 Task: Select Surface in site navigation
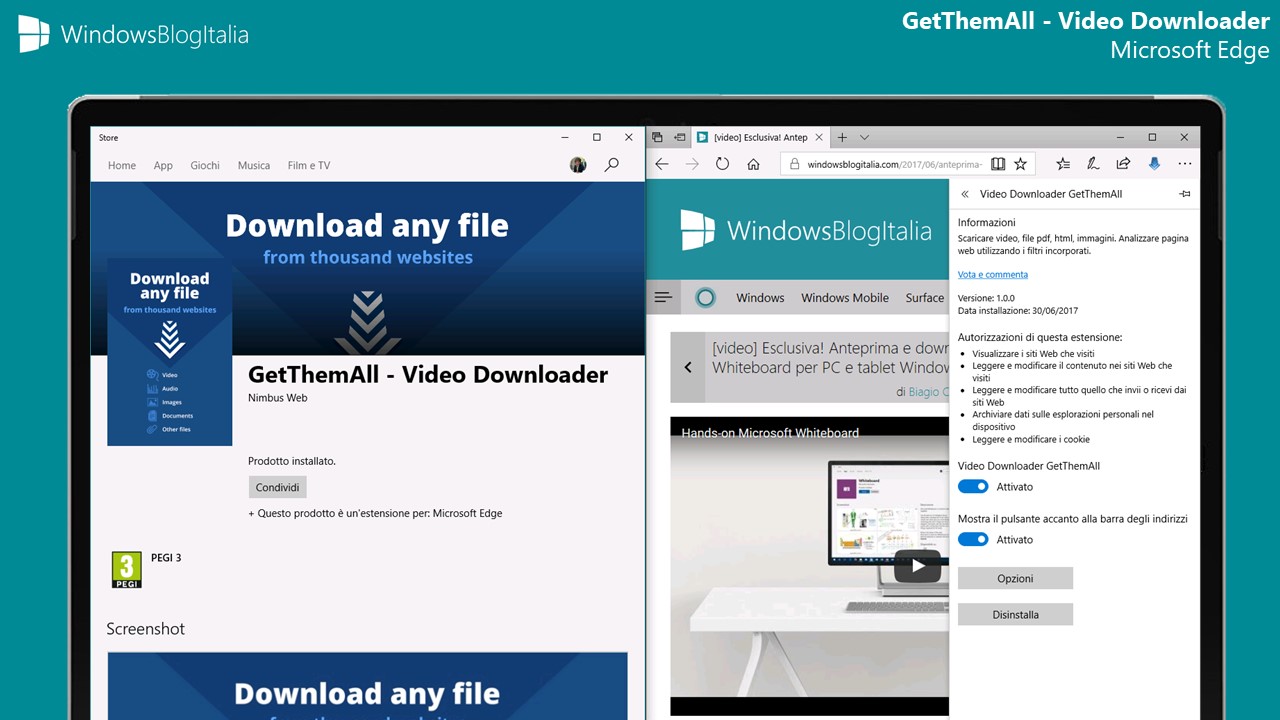[925, 297]
